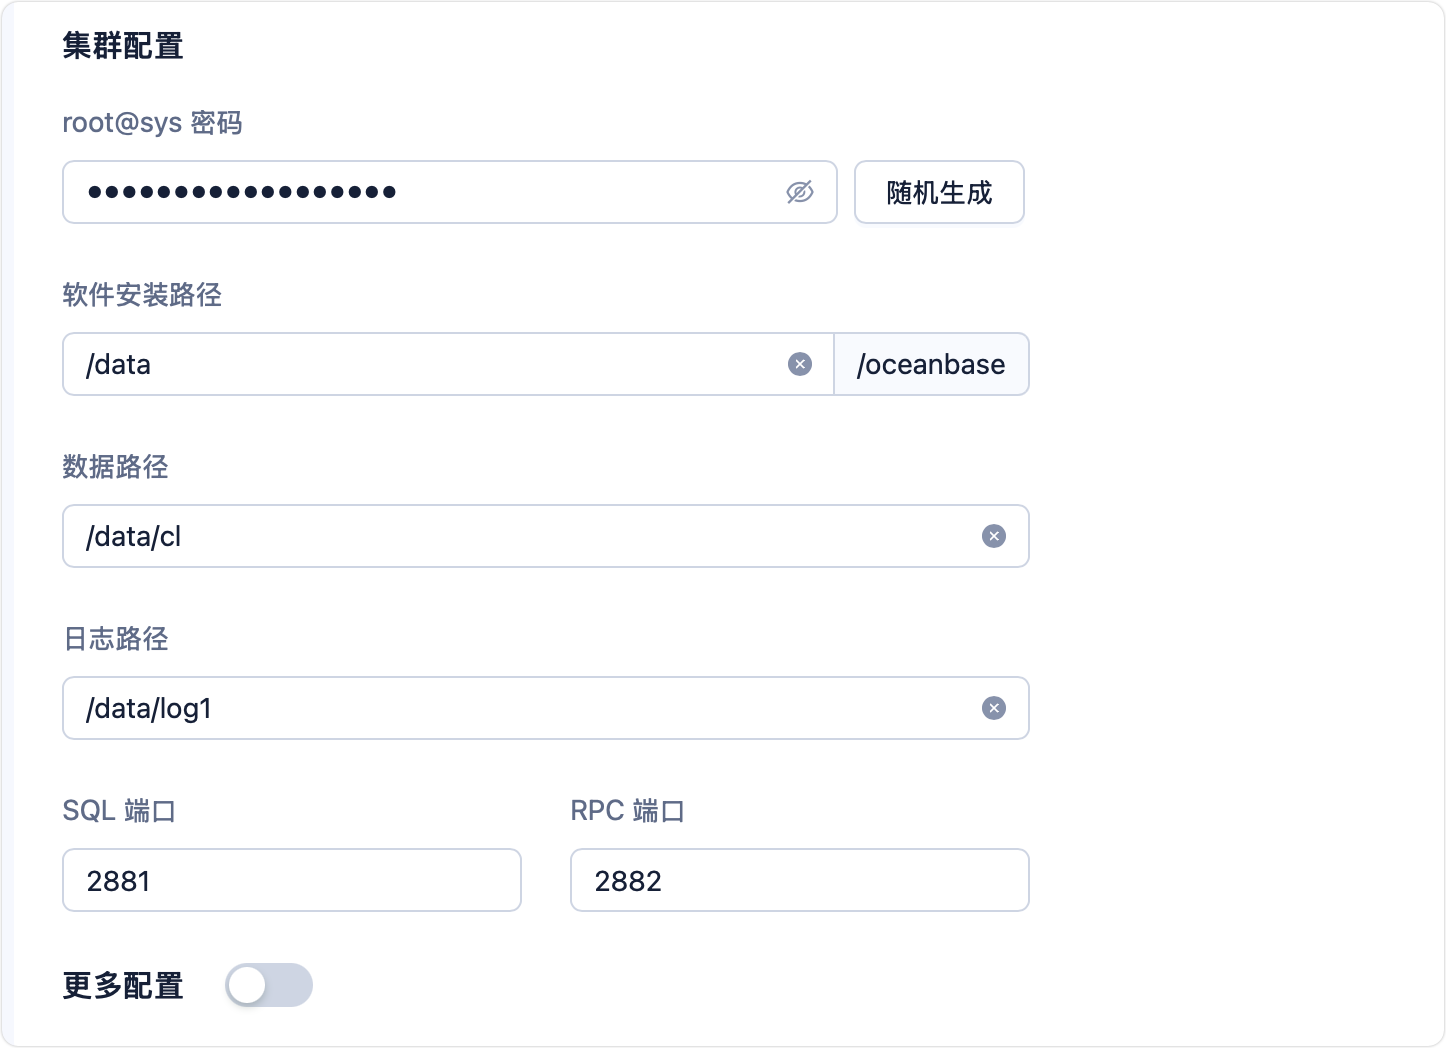1446x1048 pixels.
Task: Click the 随机生成 button
Action: (938, 192)
